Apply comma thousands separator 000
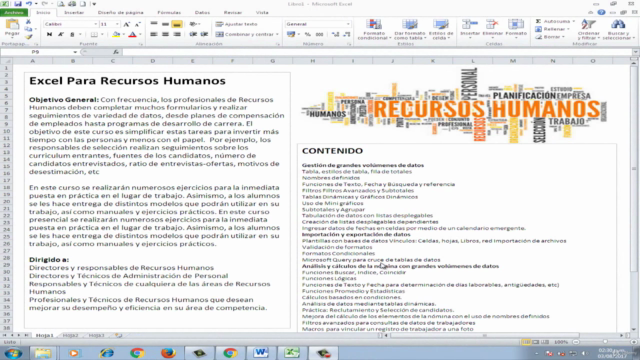This screenshot has width=640, height=360. (320, 34)
